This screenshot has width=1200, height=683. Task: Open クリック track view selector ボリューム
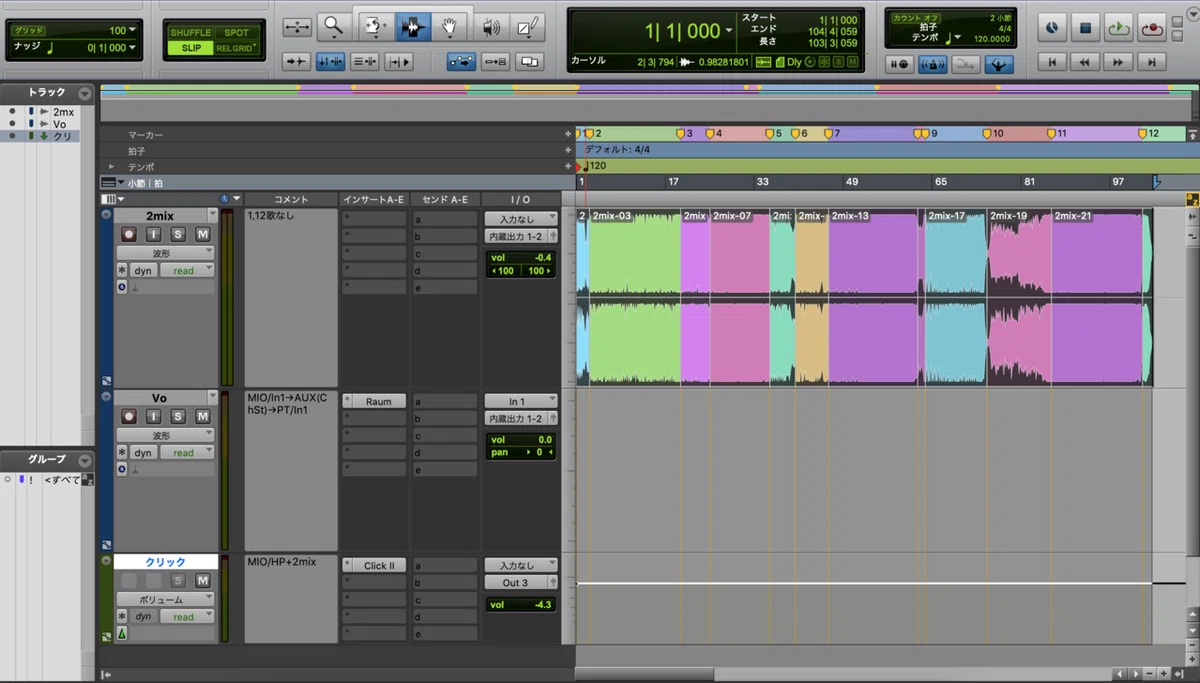pyautogui.click(x=165, y=599)
